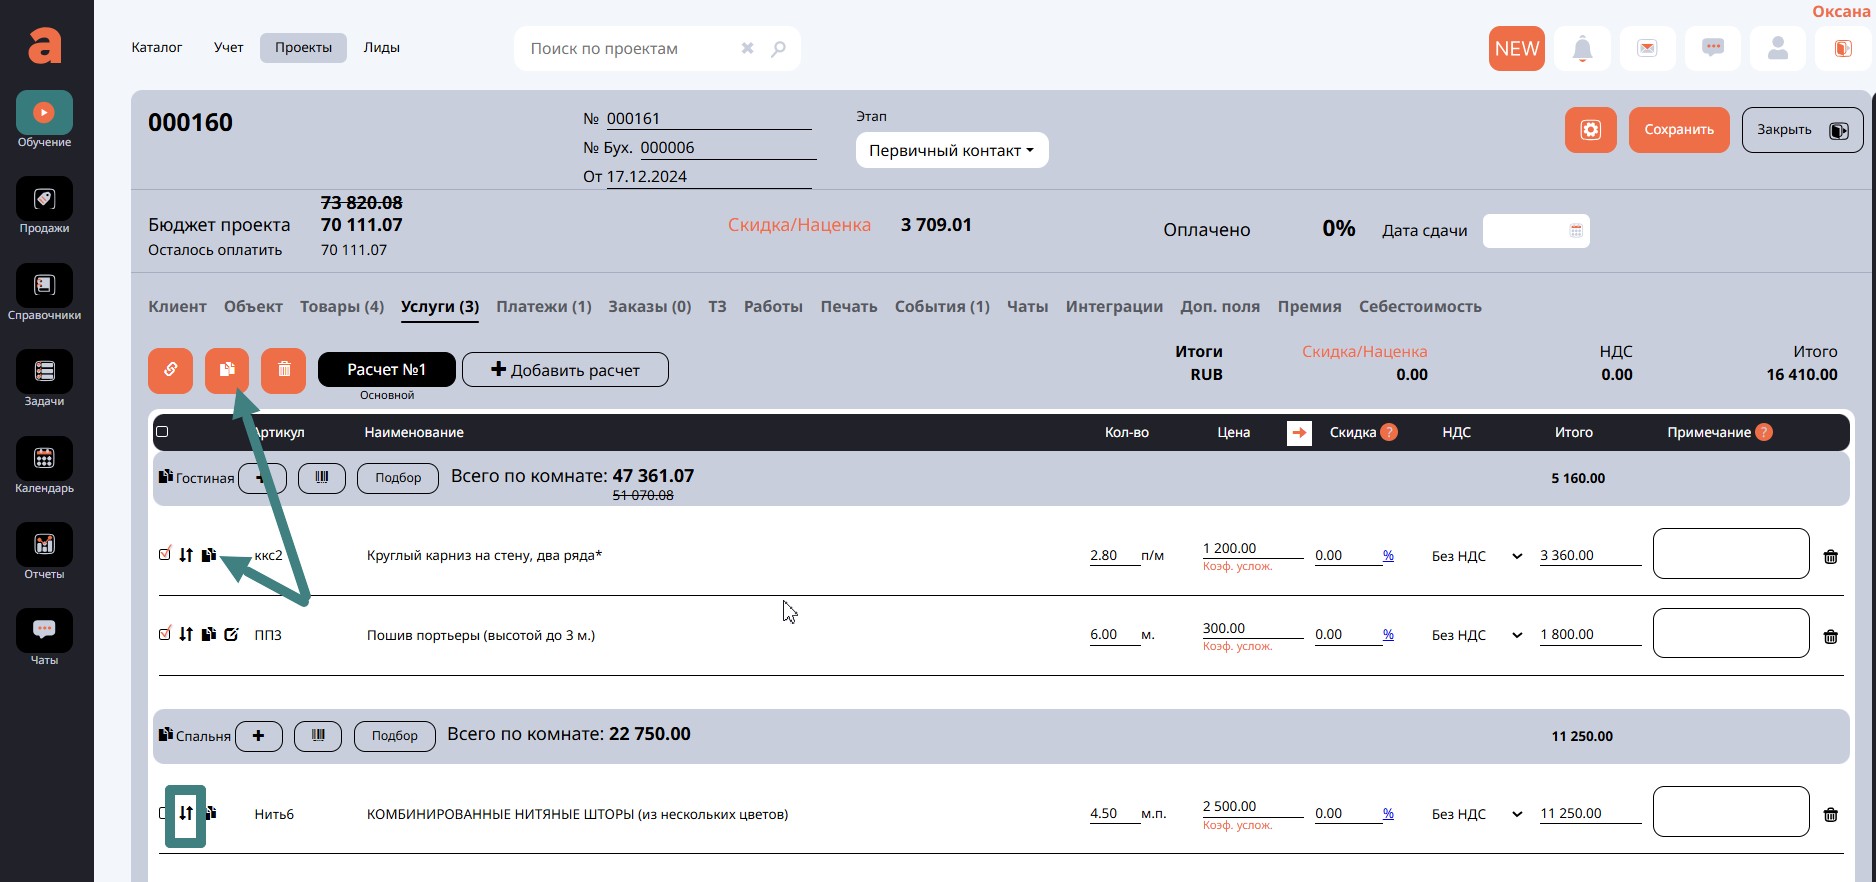Viewport: 1876px width, 882px height.
Task: Click the orange trash delete calculation button
Action: tap(283, 370)
